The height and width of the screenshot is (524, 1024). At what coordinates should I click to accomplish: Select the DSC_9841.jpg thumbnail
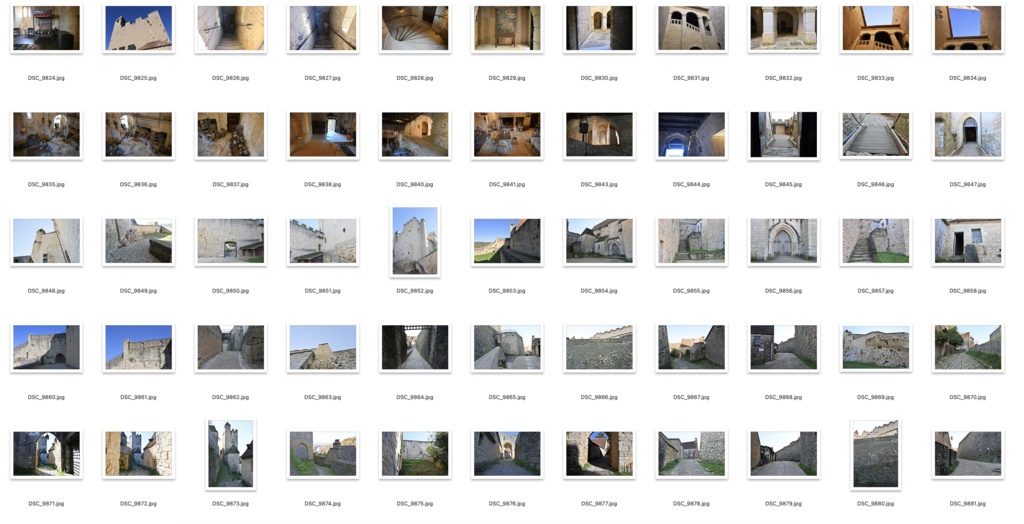coord(507,135)
